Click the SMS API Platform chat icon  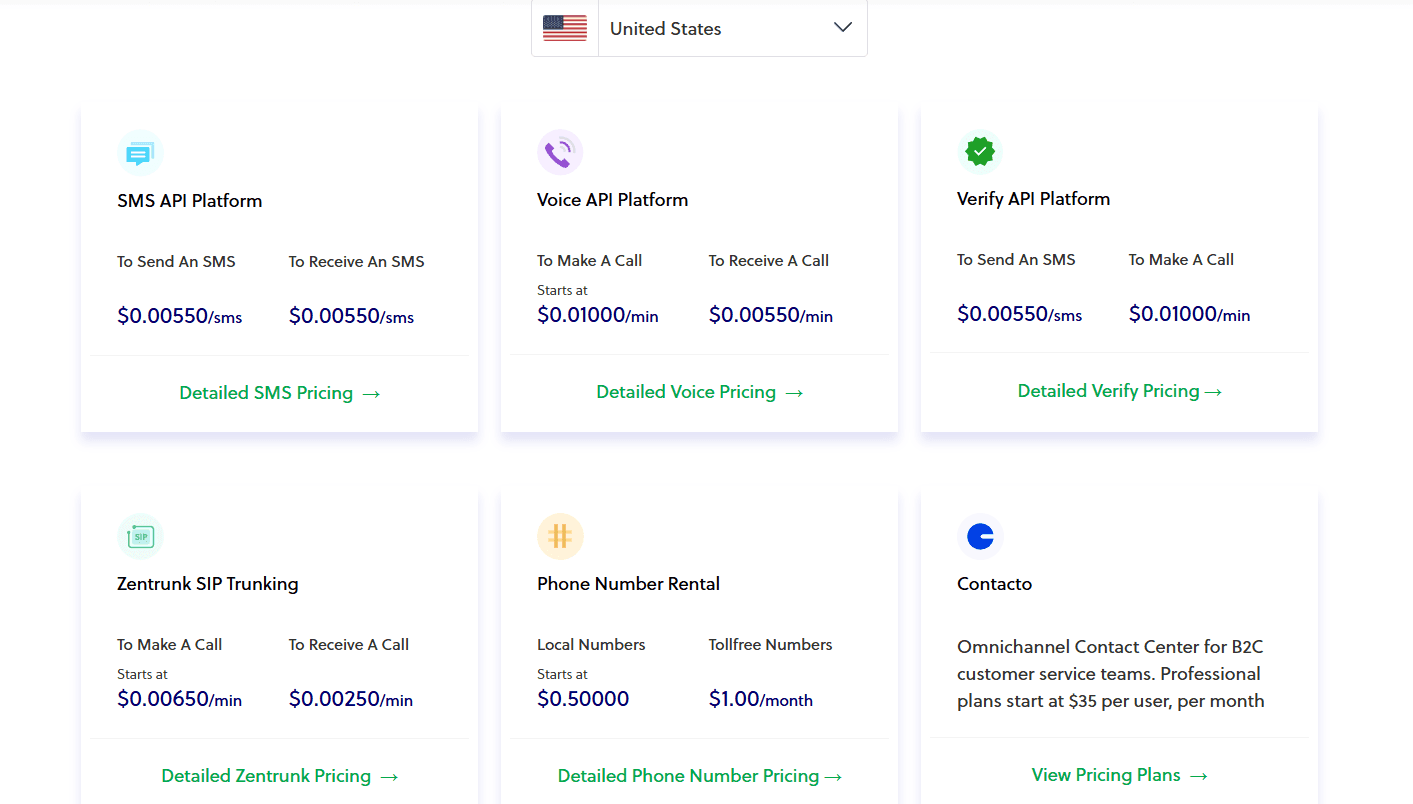pyautogui.click(x=140, y=154)
